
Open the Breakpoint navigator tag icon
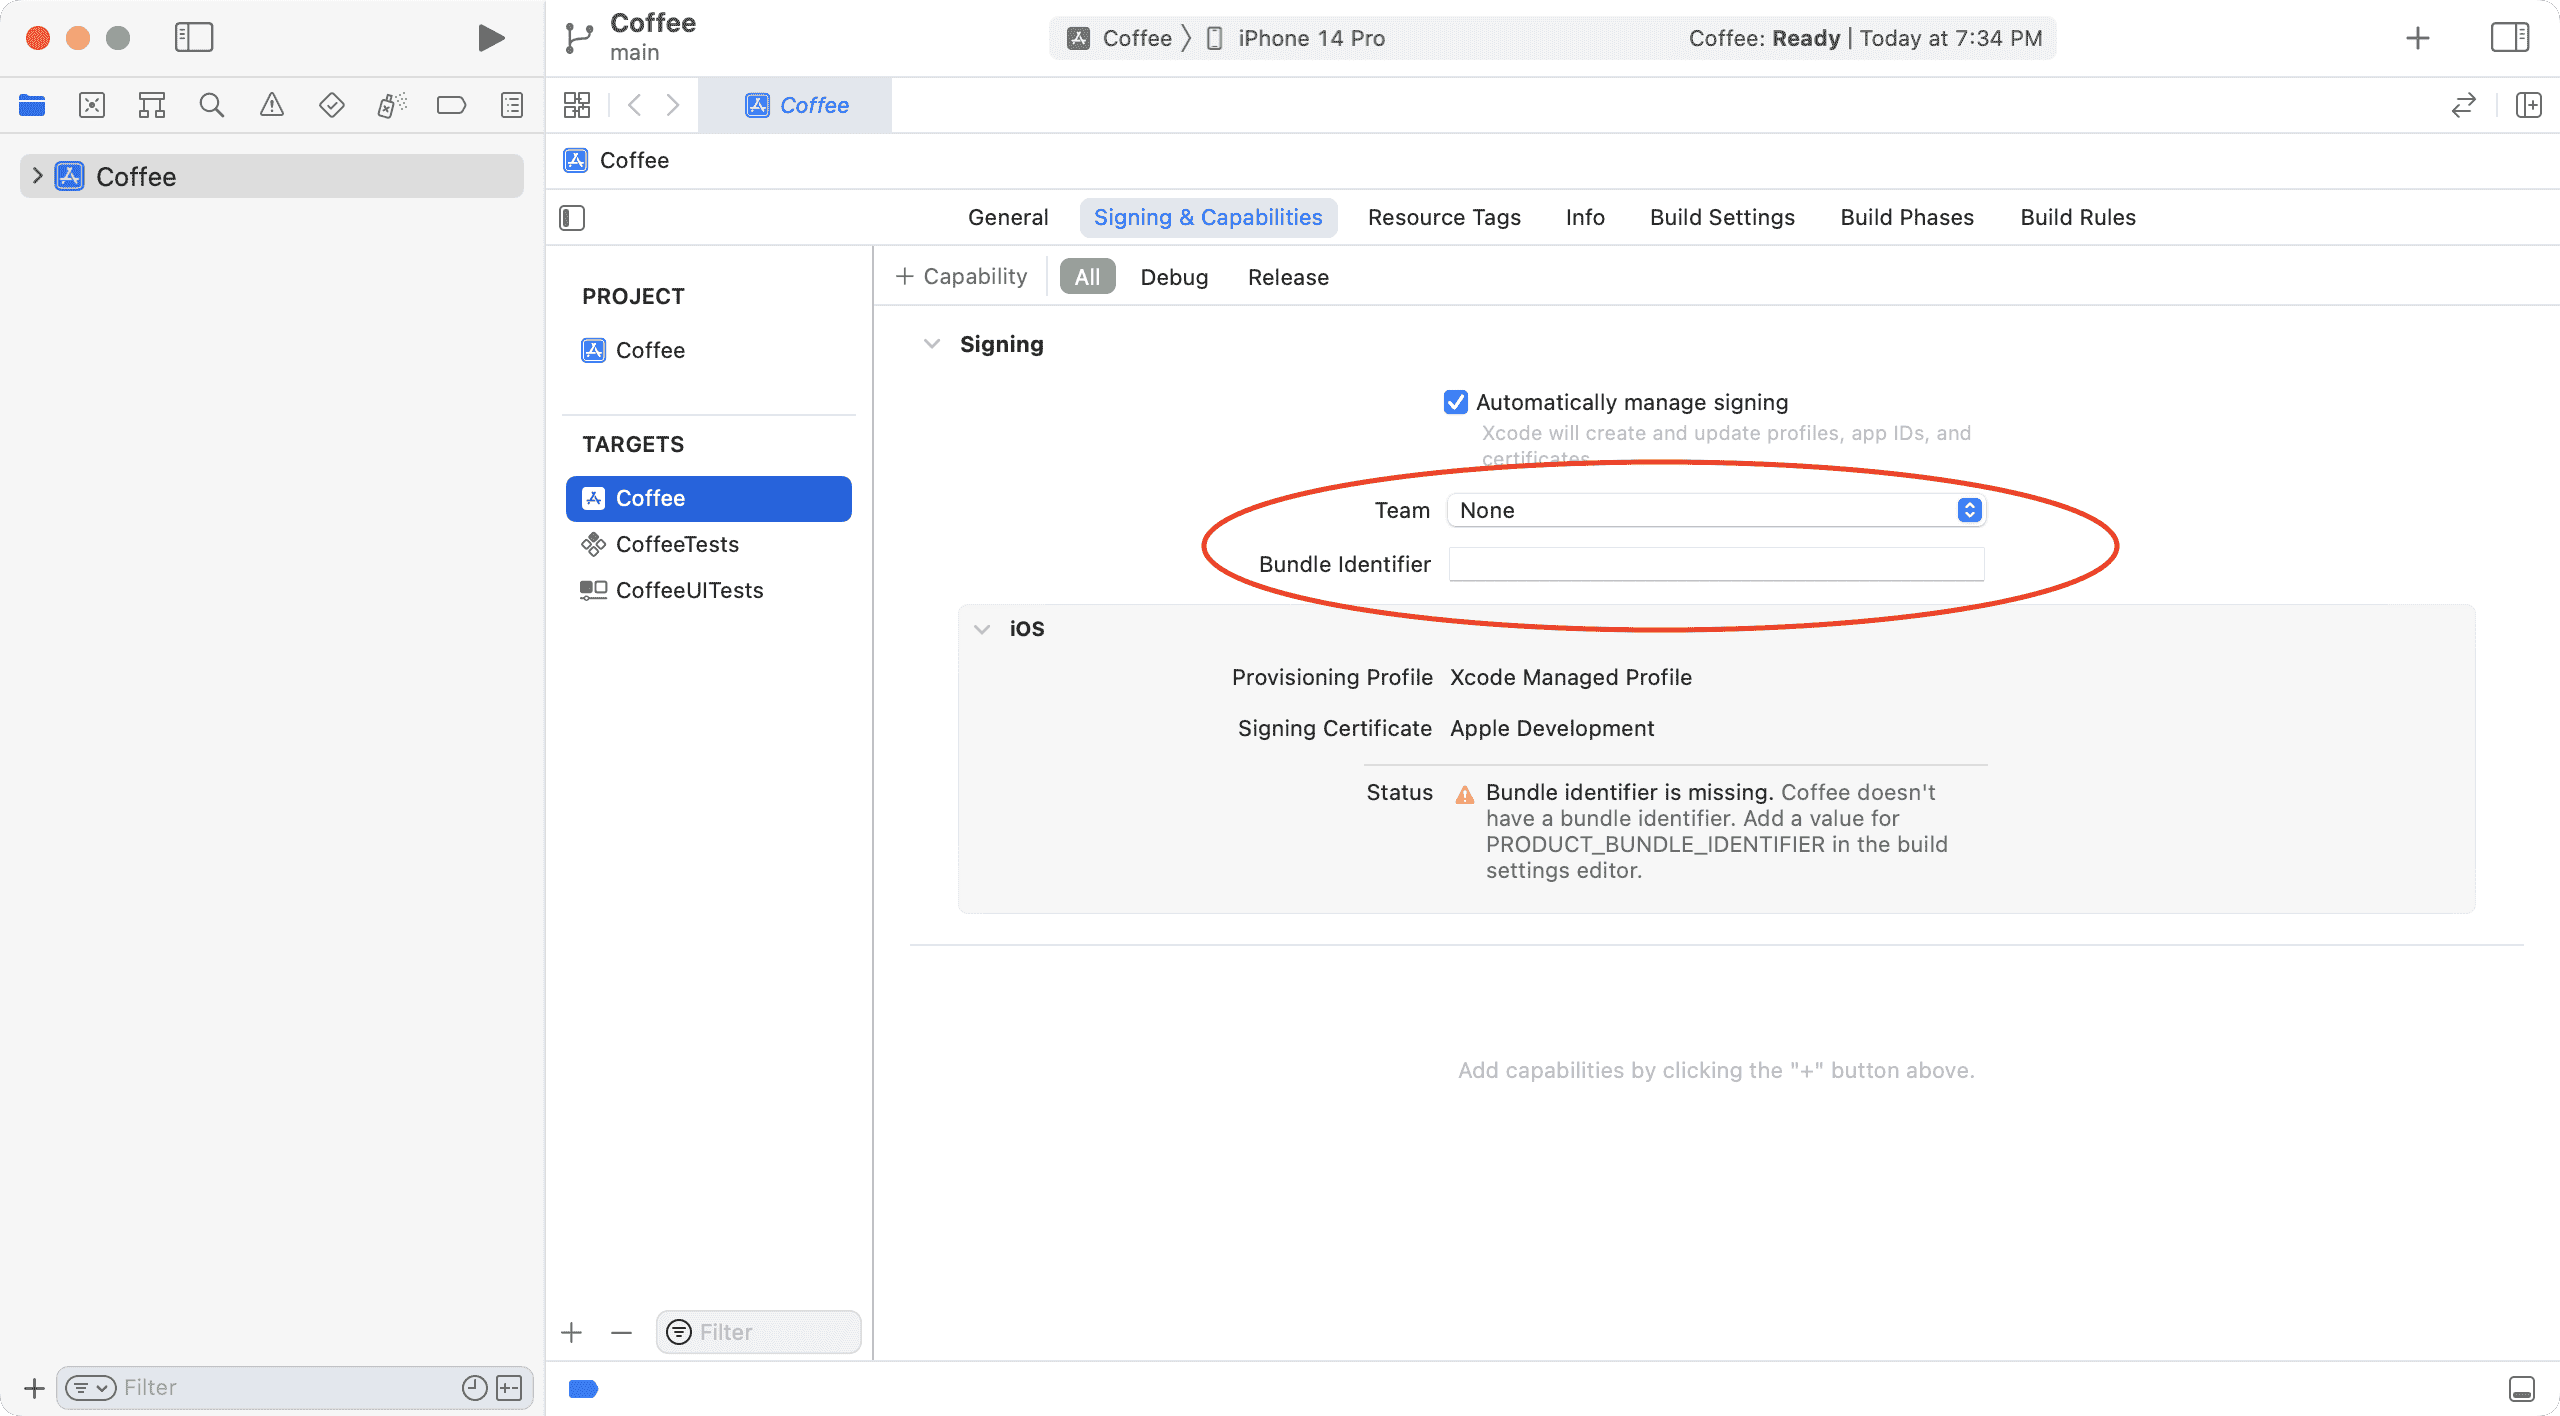pyautogui.click(x=451, y=104)
